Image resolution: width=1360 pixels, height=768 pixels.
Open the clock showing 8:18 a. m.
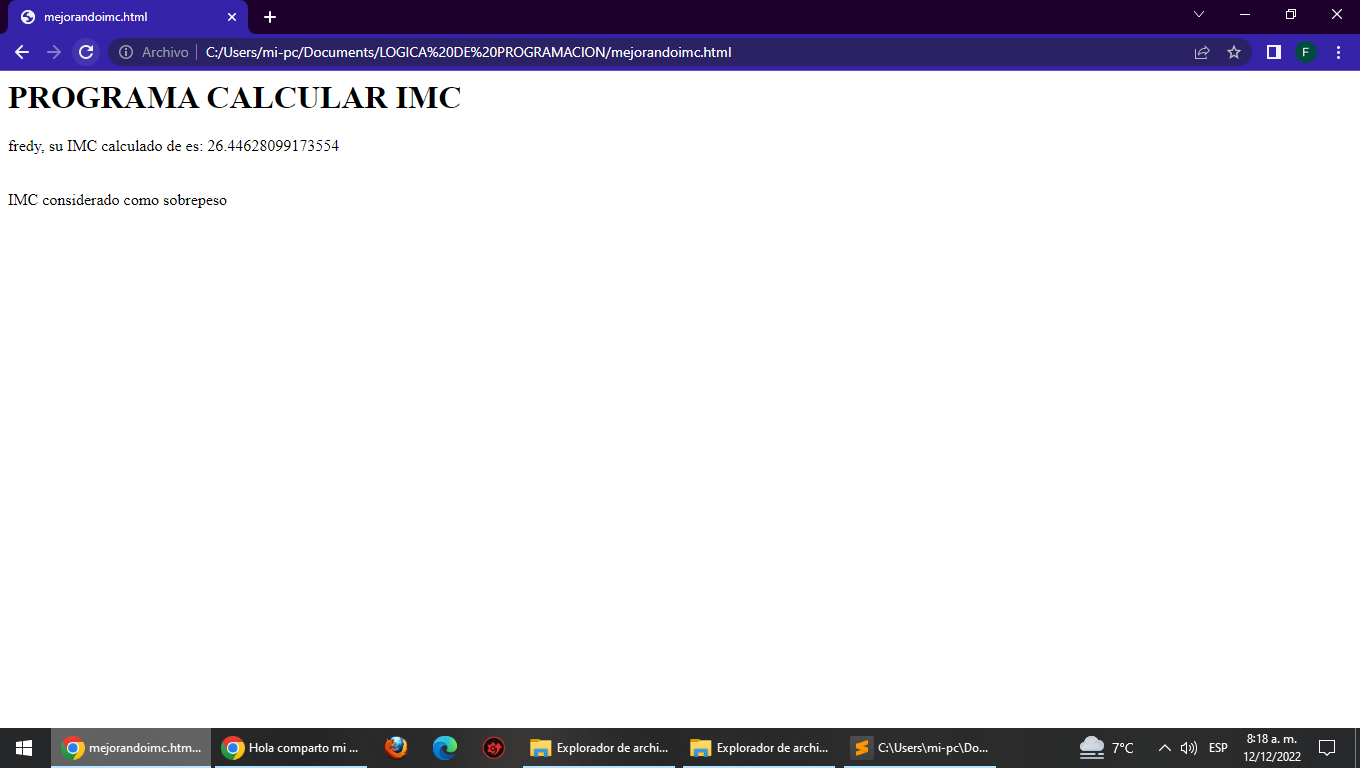1272,748
